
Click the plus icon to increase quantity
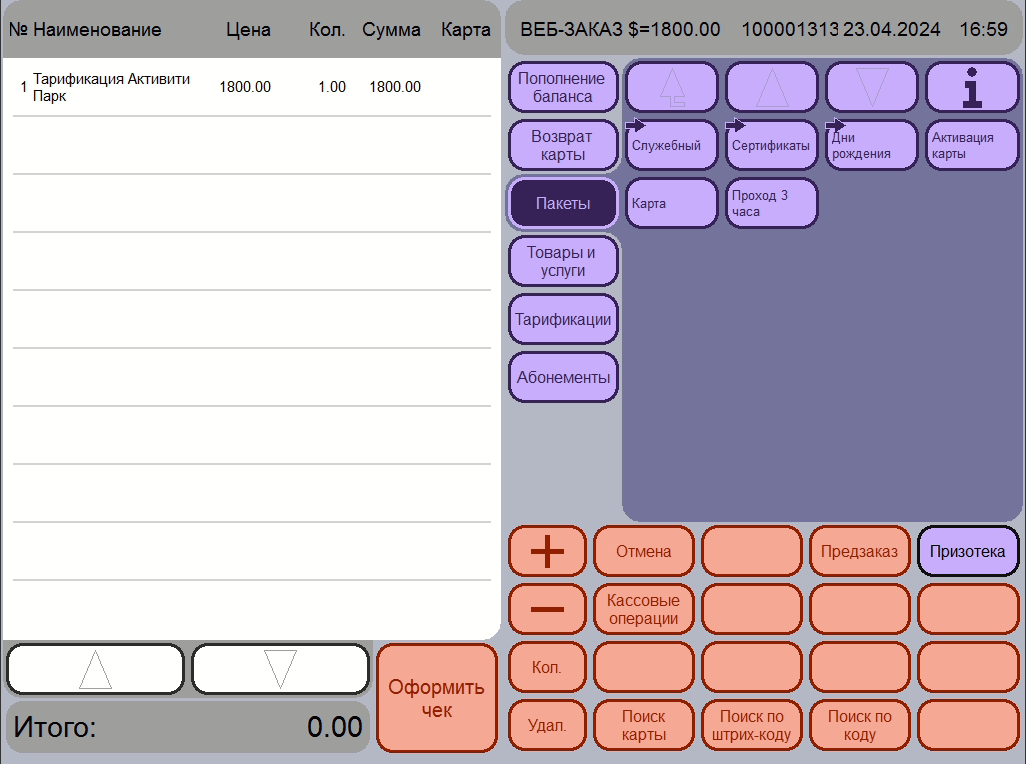pyautogui.click(x=547, y=551)
